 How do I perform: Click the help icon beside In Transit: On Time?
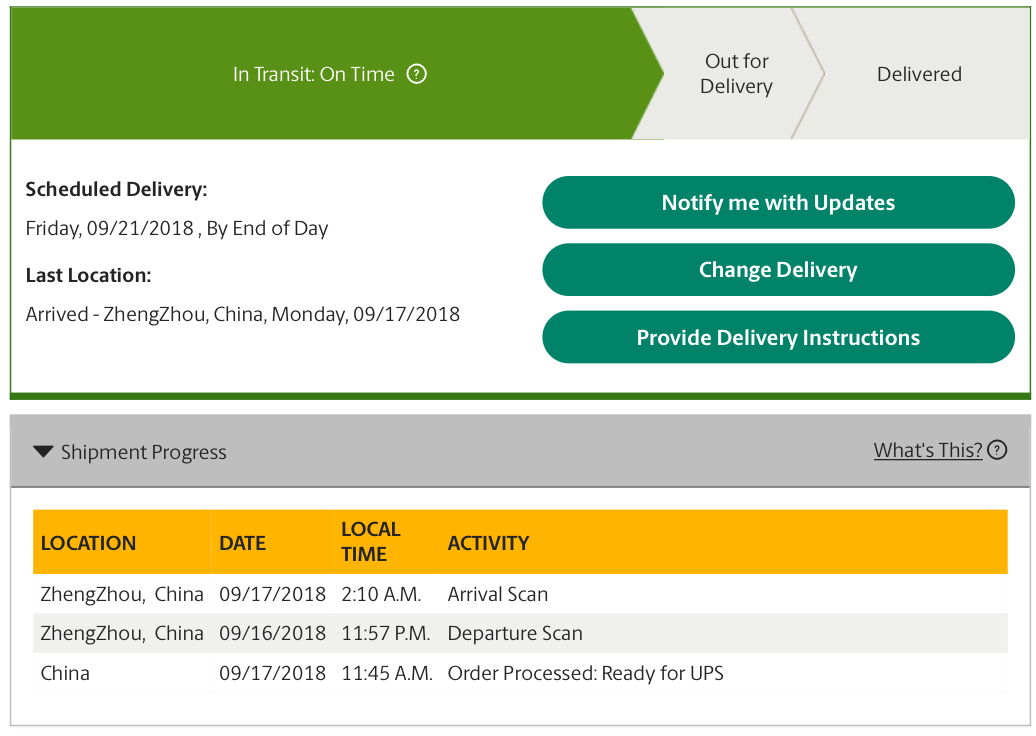pos(416,74)
